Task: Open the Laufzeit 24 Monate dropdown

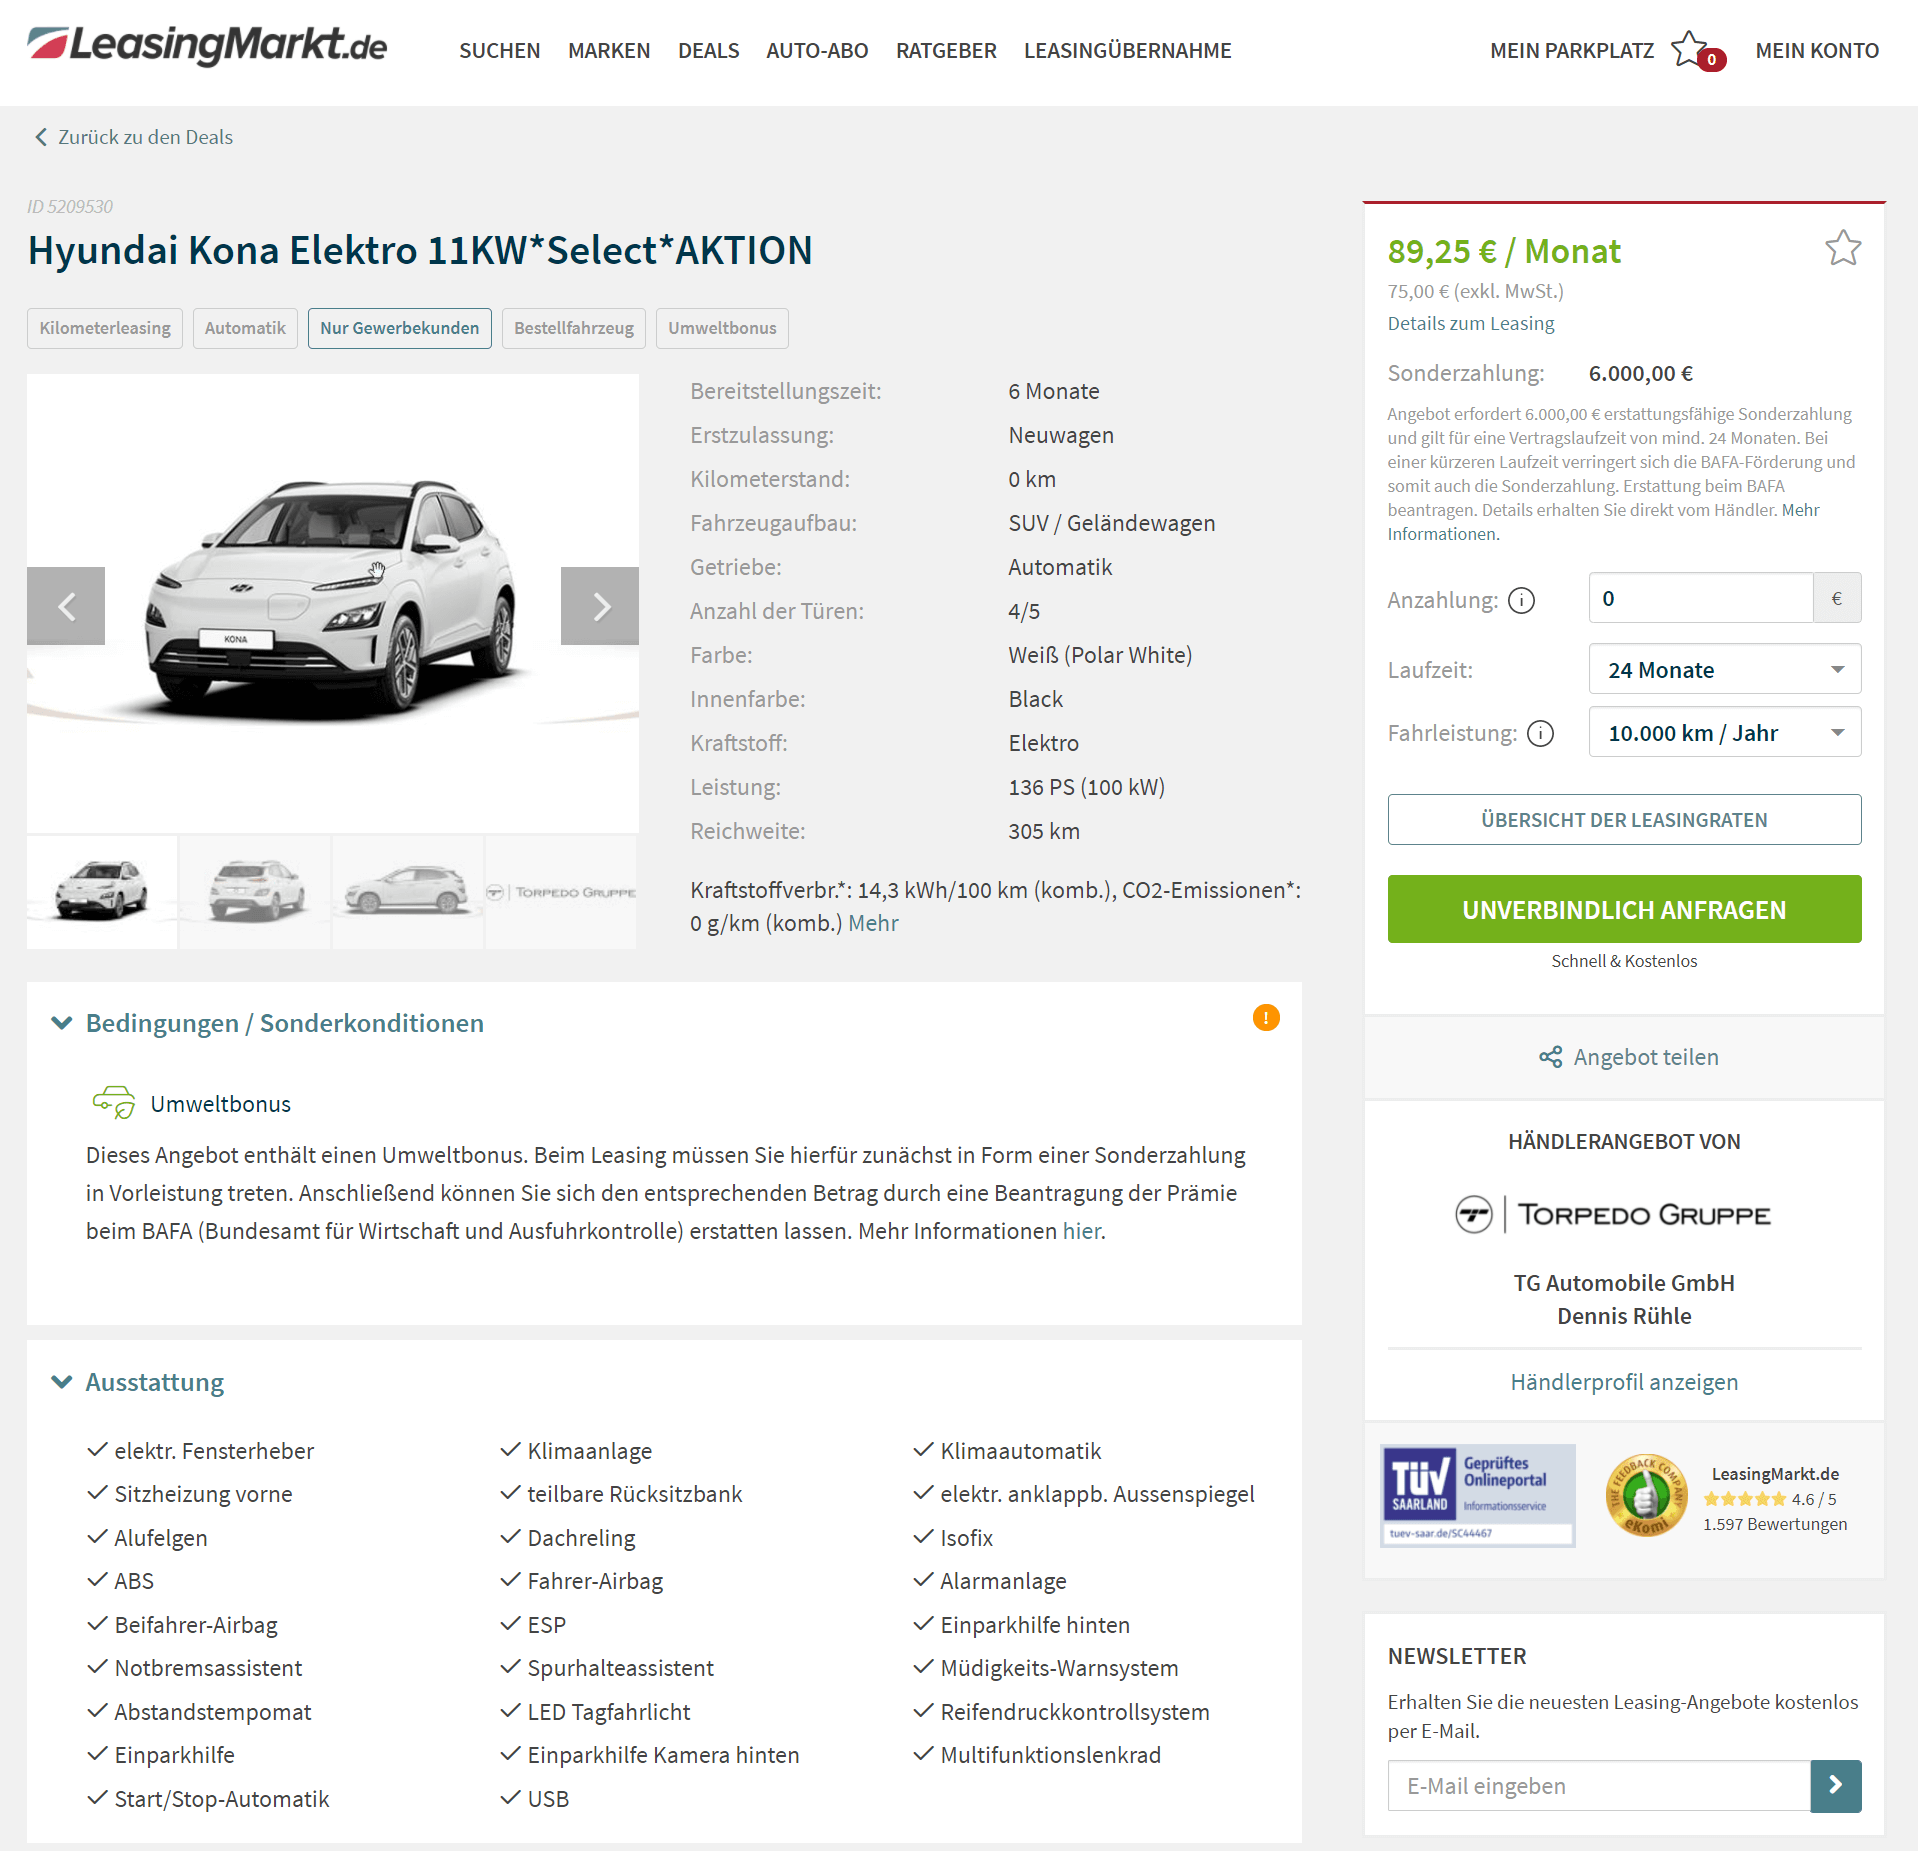Action: pos(1724,670)
